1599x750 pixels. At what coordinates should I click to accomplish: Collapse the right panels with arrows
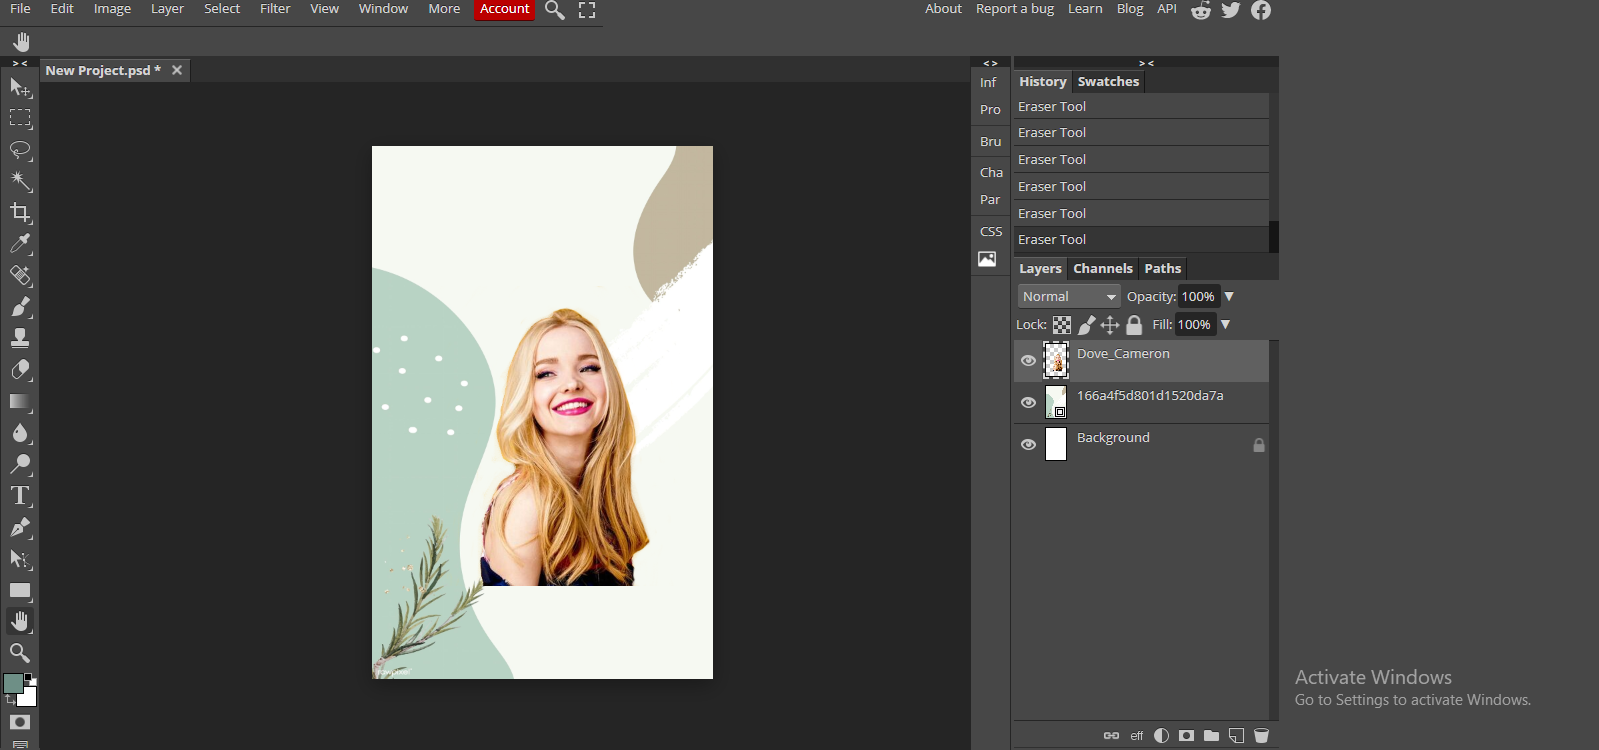[x=1146, y=63]
